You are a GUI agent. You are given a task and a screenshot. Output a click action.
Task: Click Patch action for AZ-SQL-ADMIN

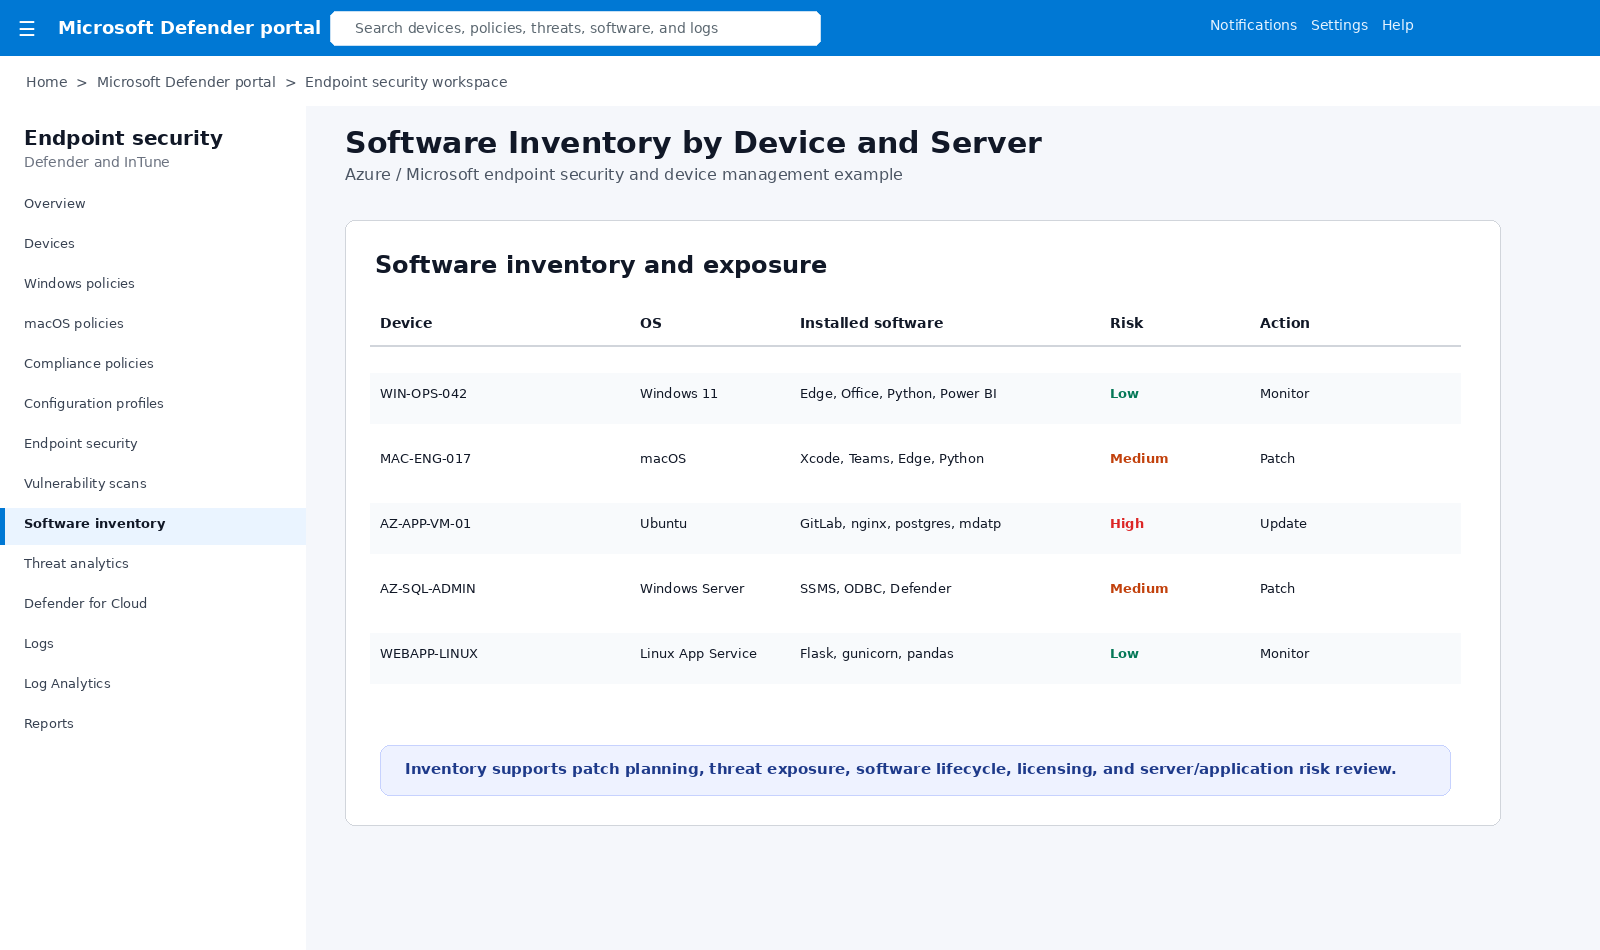1277,589
